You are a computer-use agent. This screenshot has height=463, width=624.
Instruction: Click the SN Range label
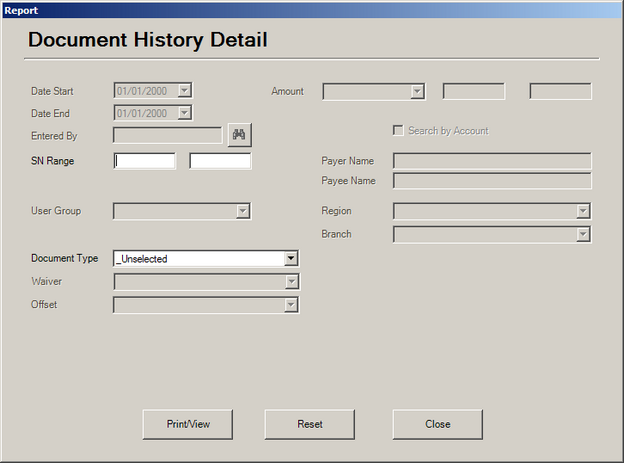coord(53,161)
